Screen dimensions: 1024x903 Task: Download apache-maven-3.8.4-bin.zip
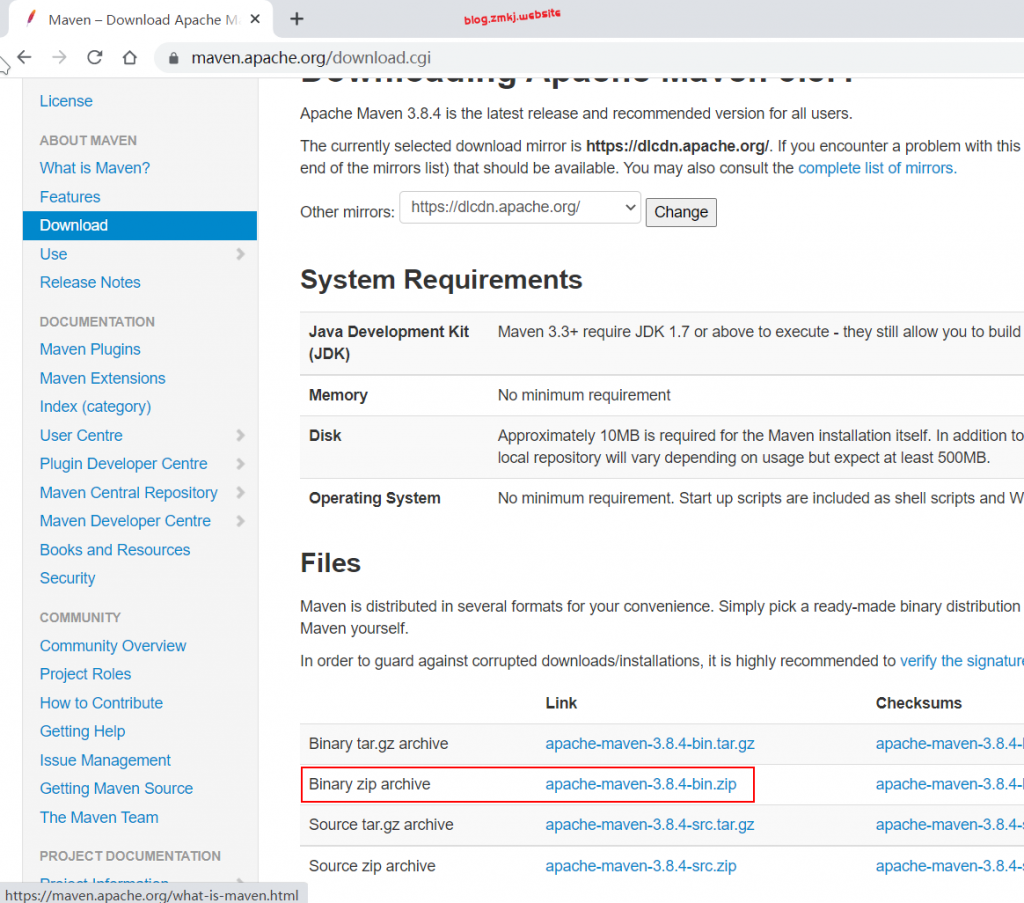coord(641,784)
